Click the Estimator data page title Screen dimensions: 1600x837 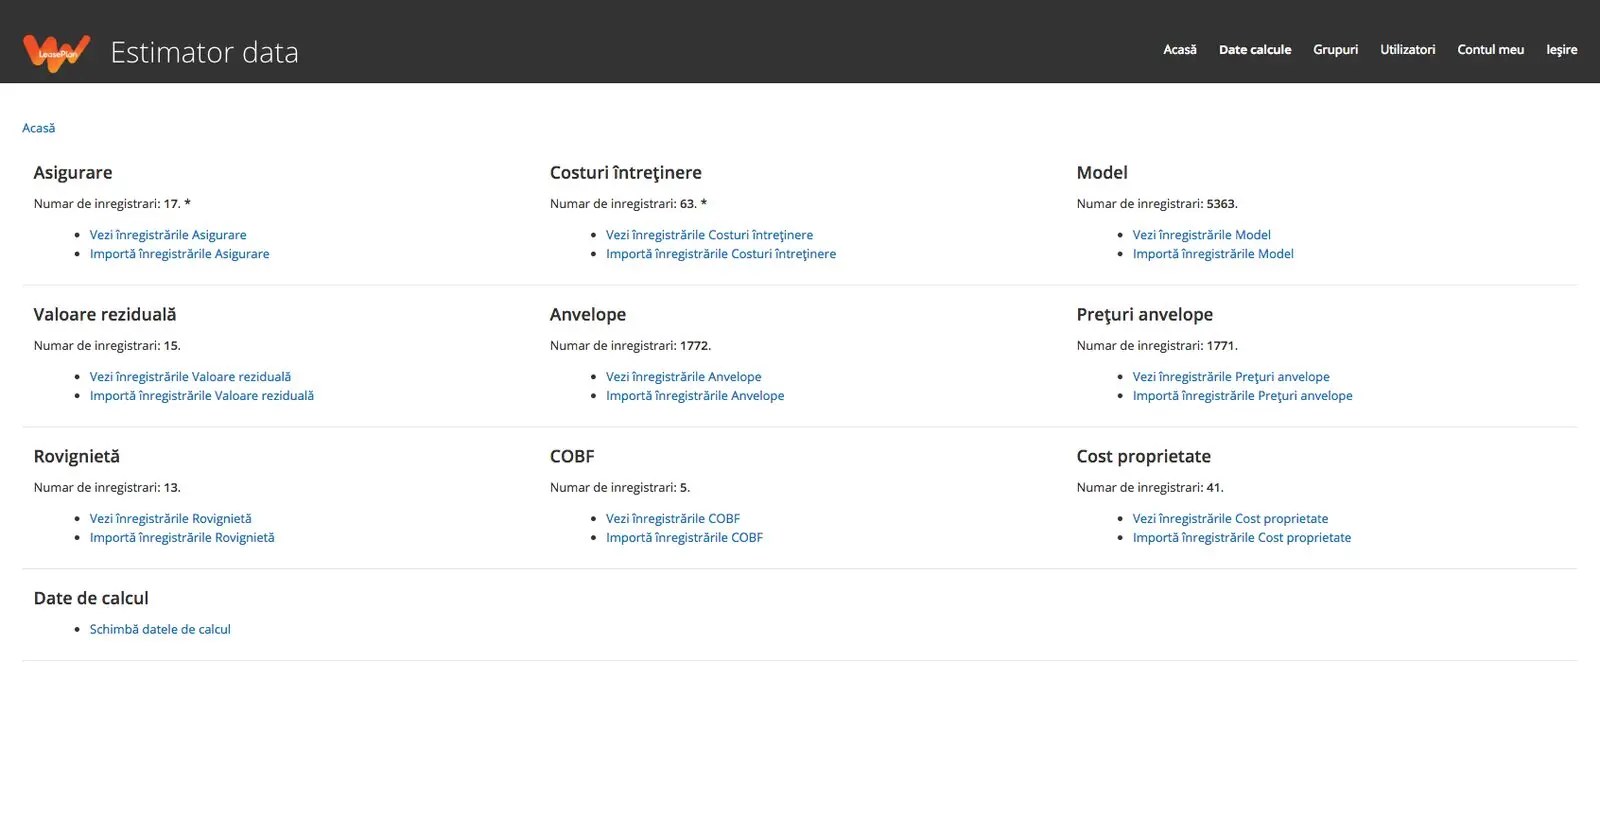click(204, 52)
